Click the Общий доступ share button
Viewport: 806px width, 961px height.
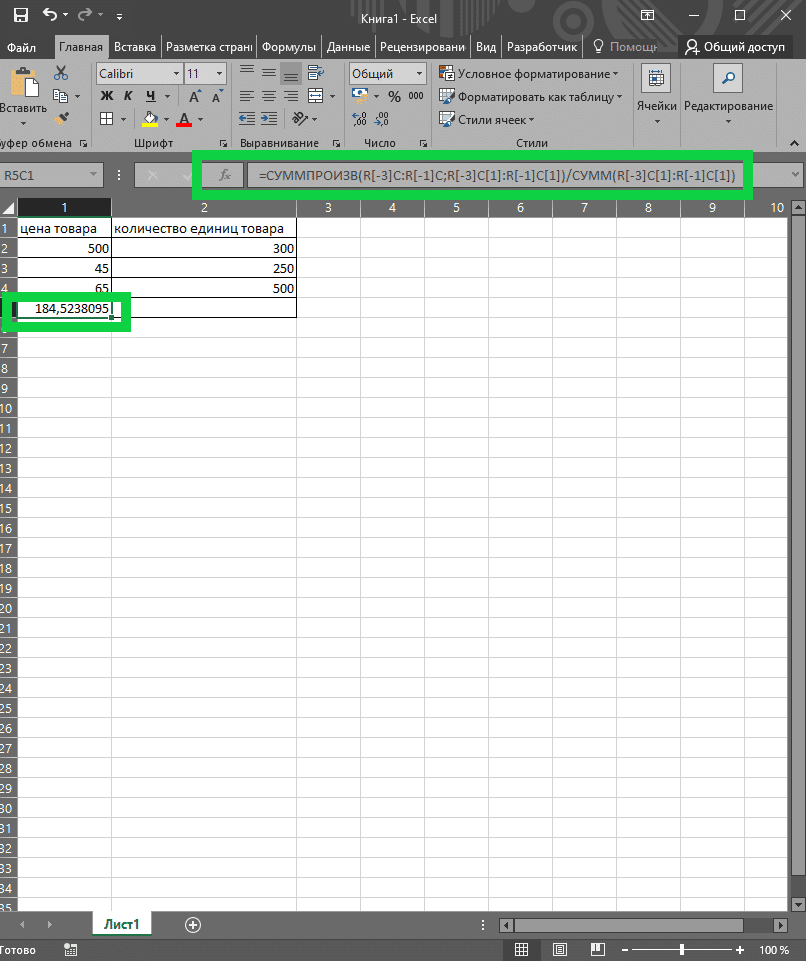(x=735, y=47)
